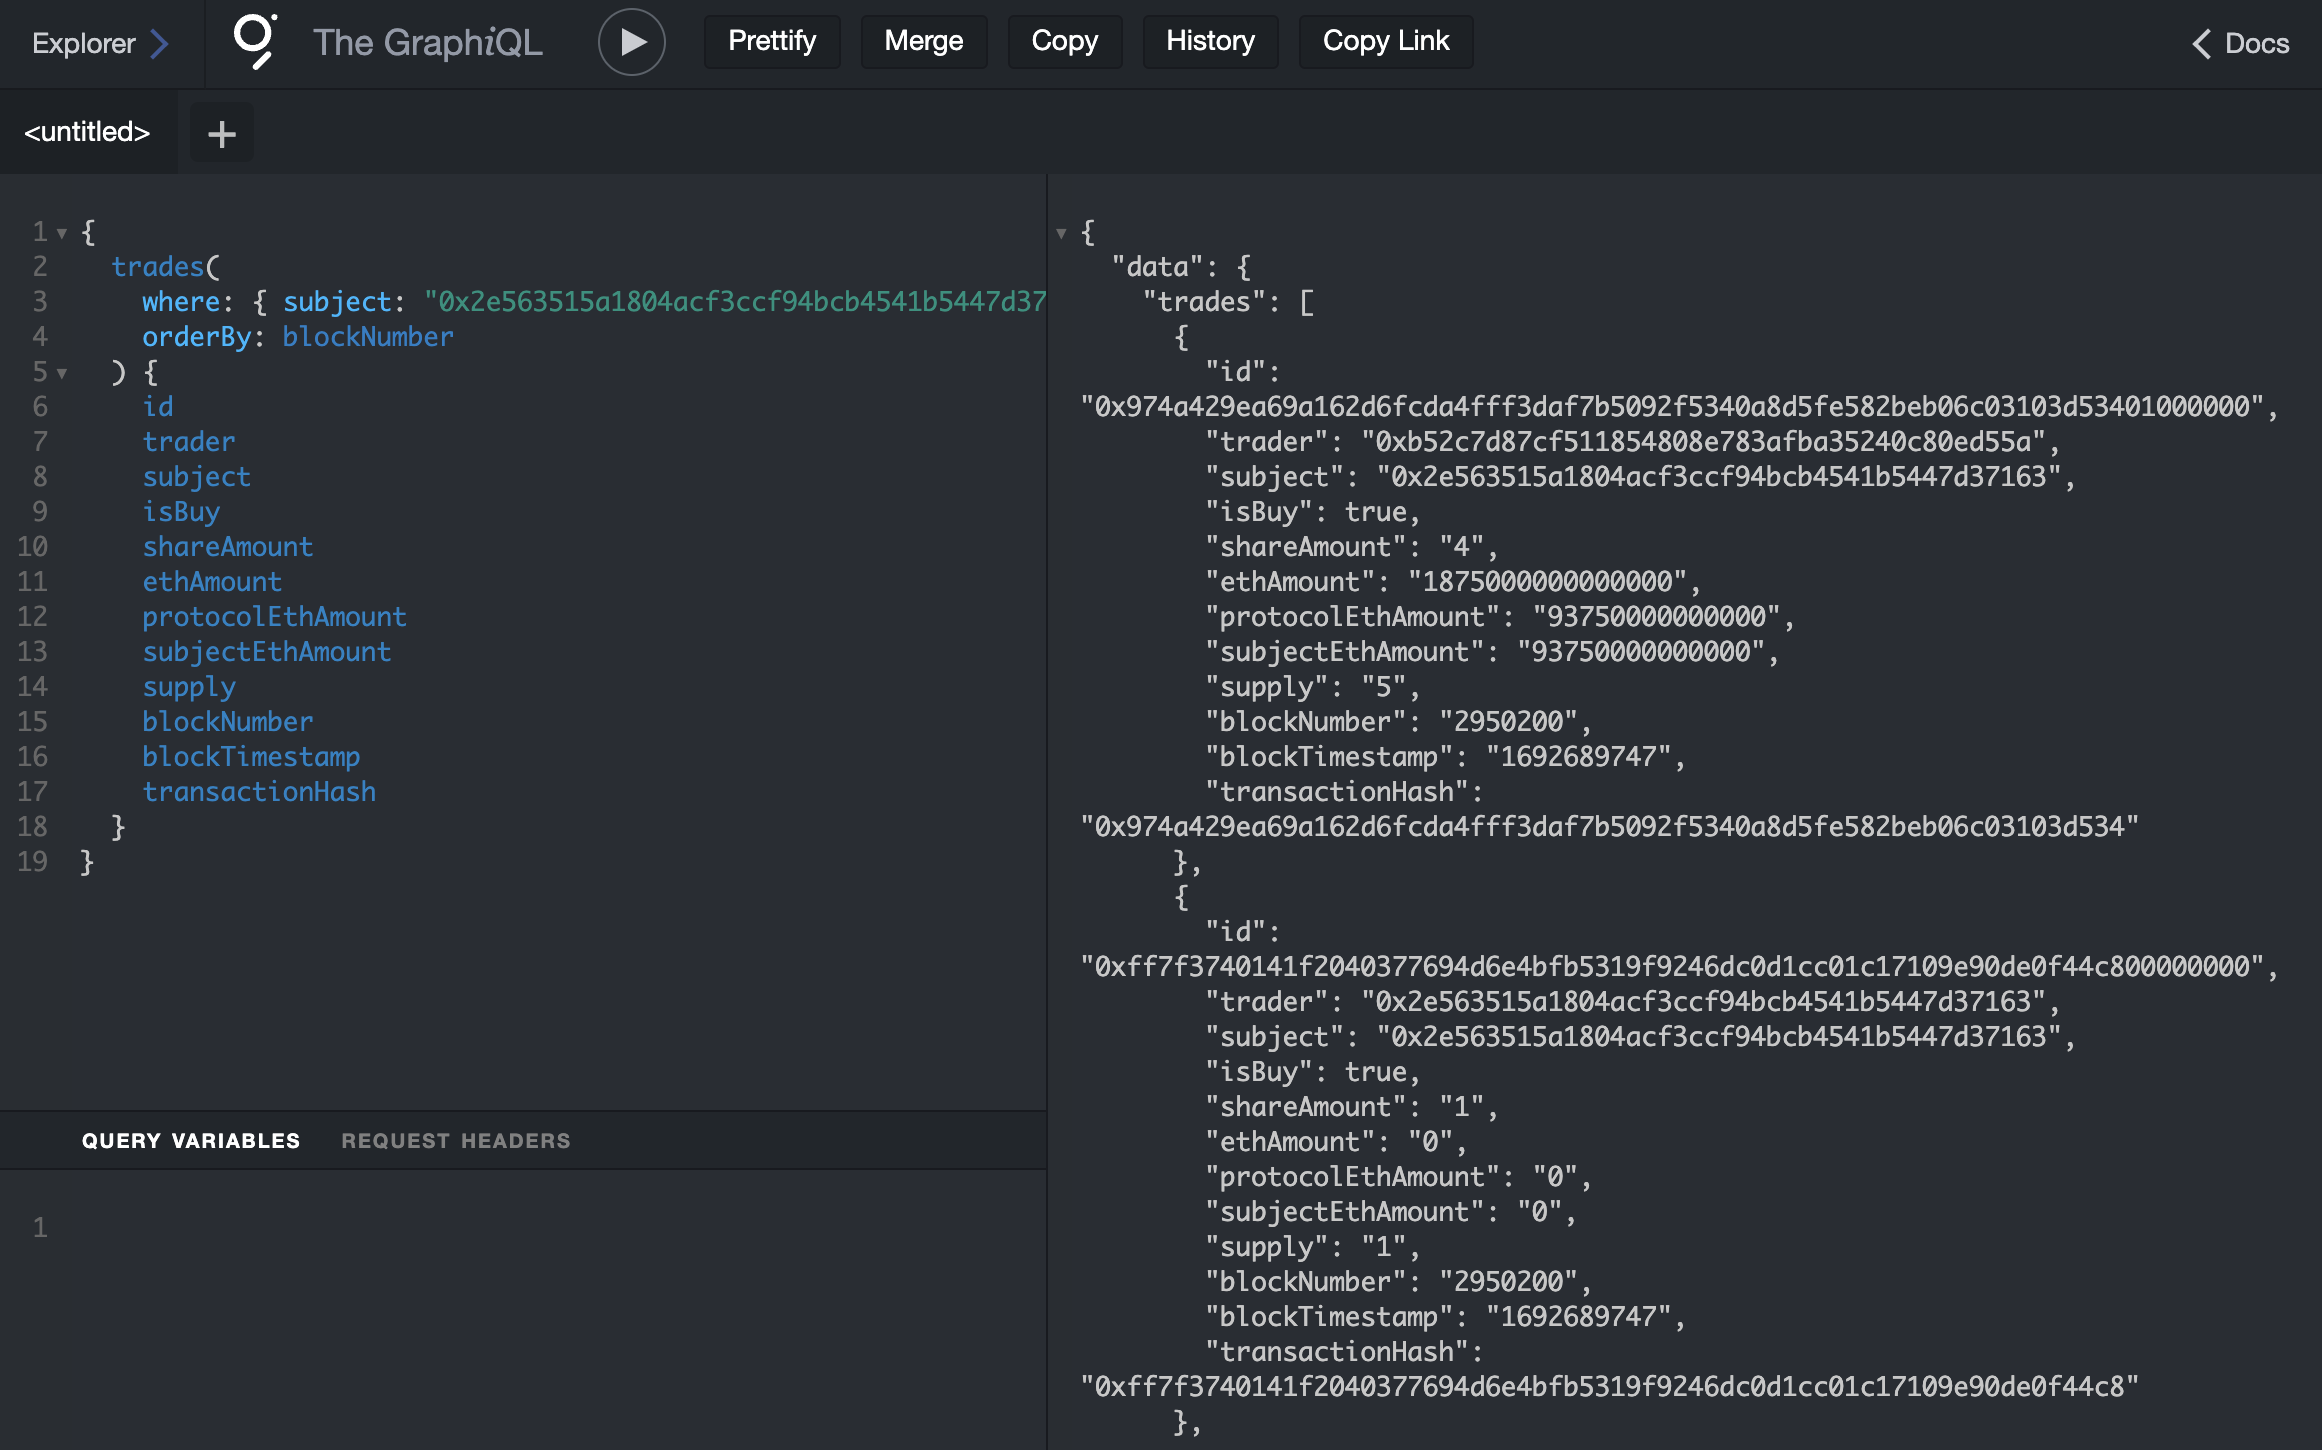The width and height of the screenshot is (2322, 1450).
Task: Click the Merge button
Action: coord(923,41)
